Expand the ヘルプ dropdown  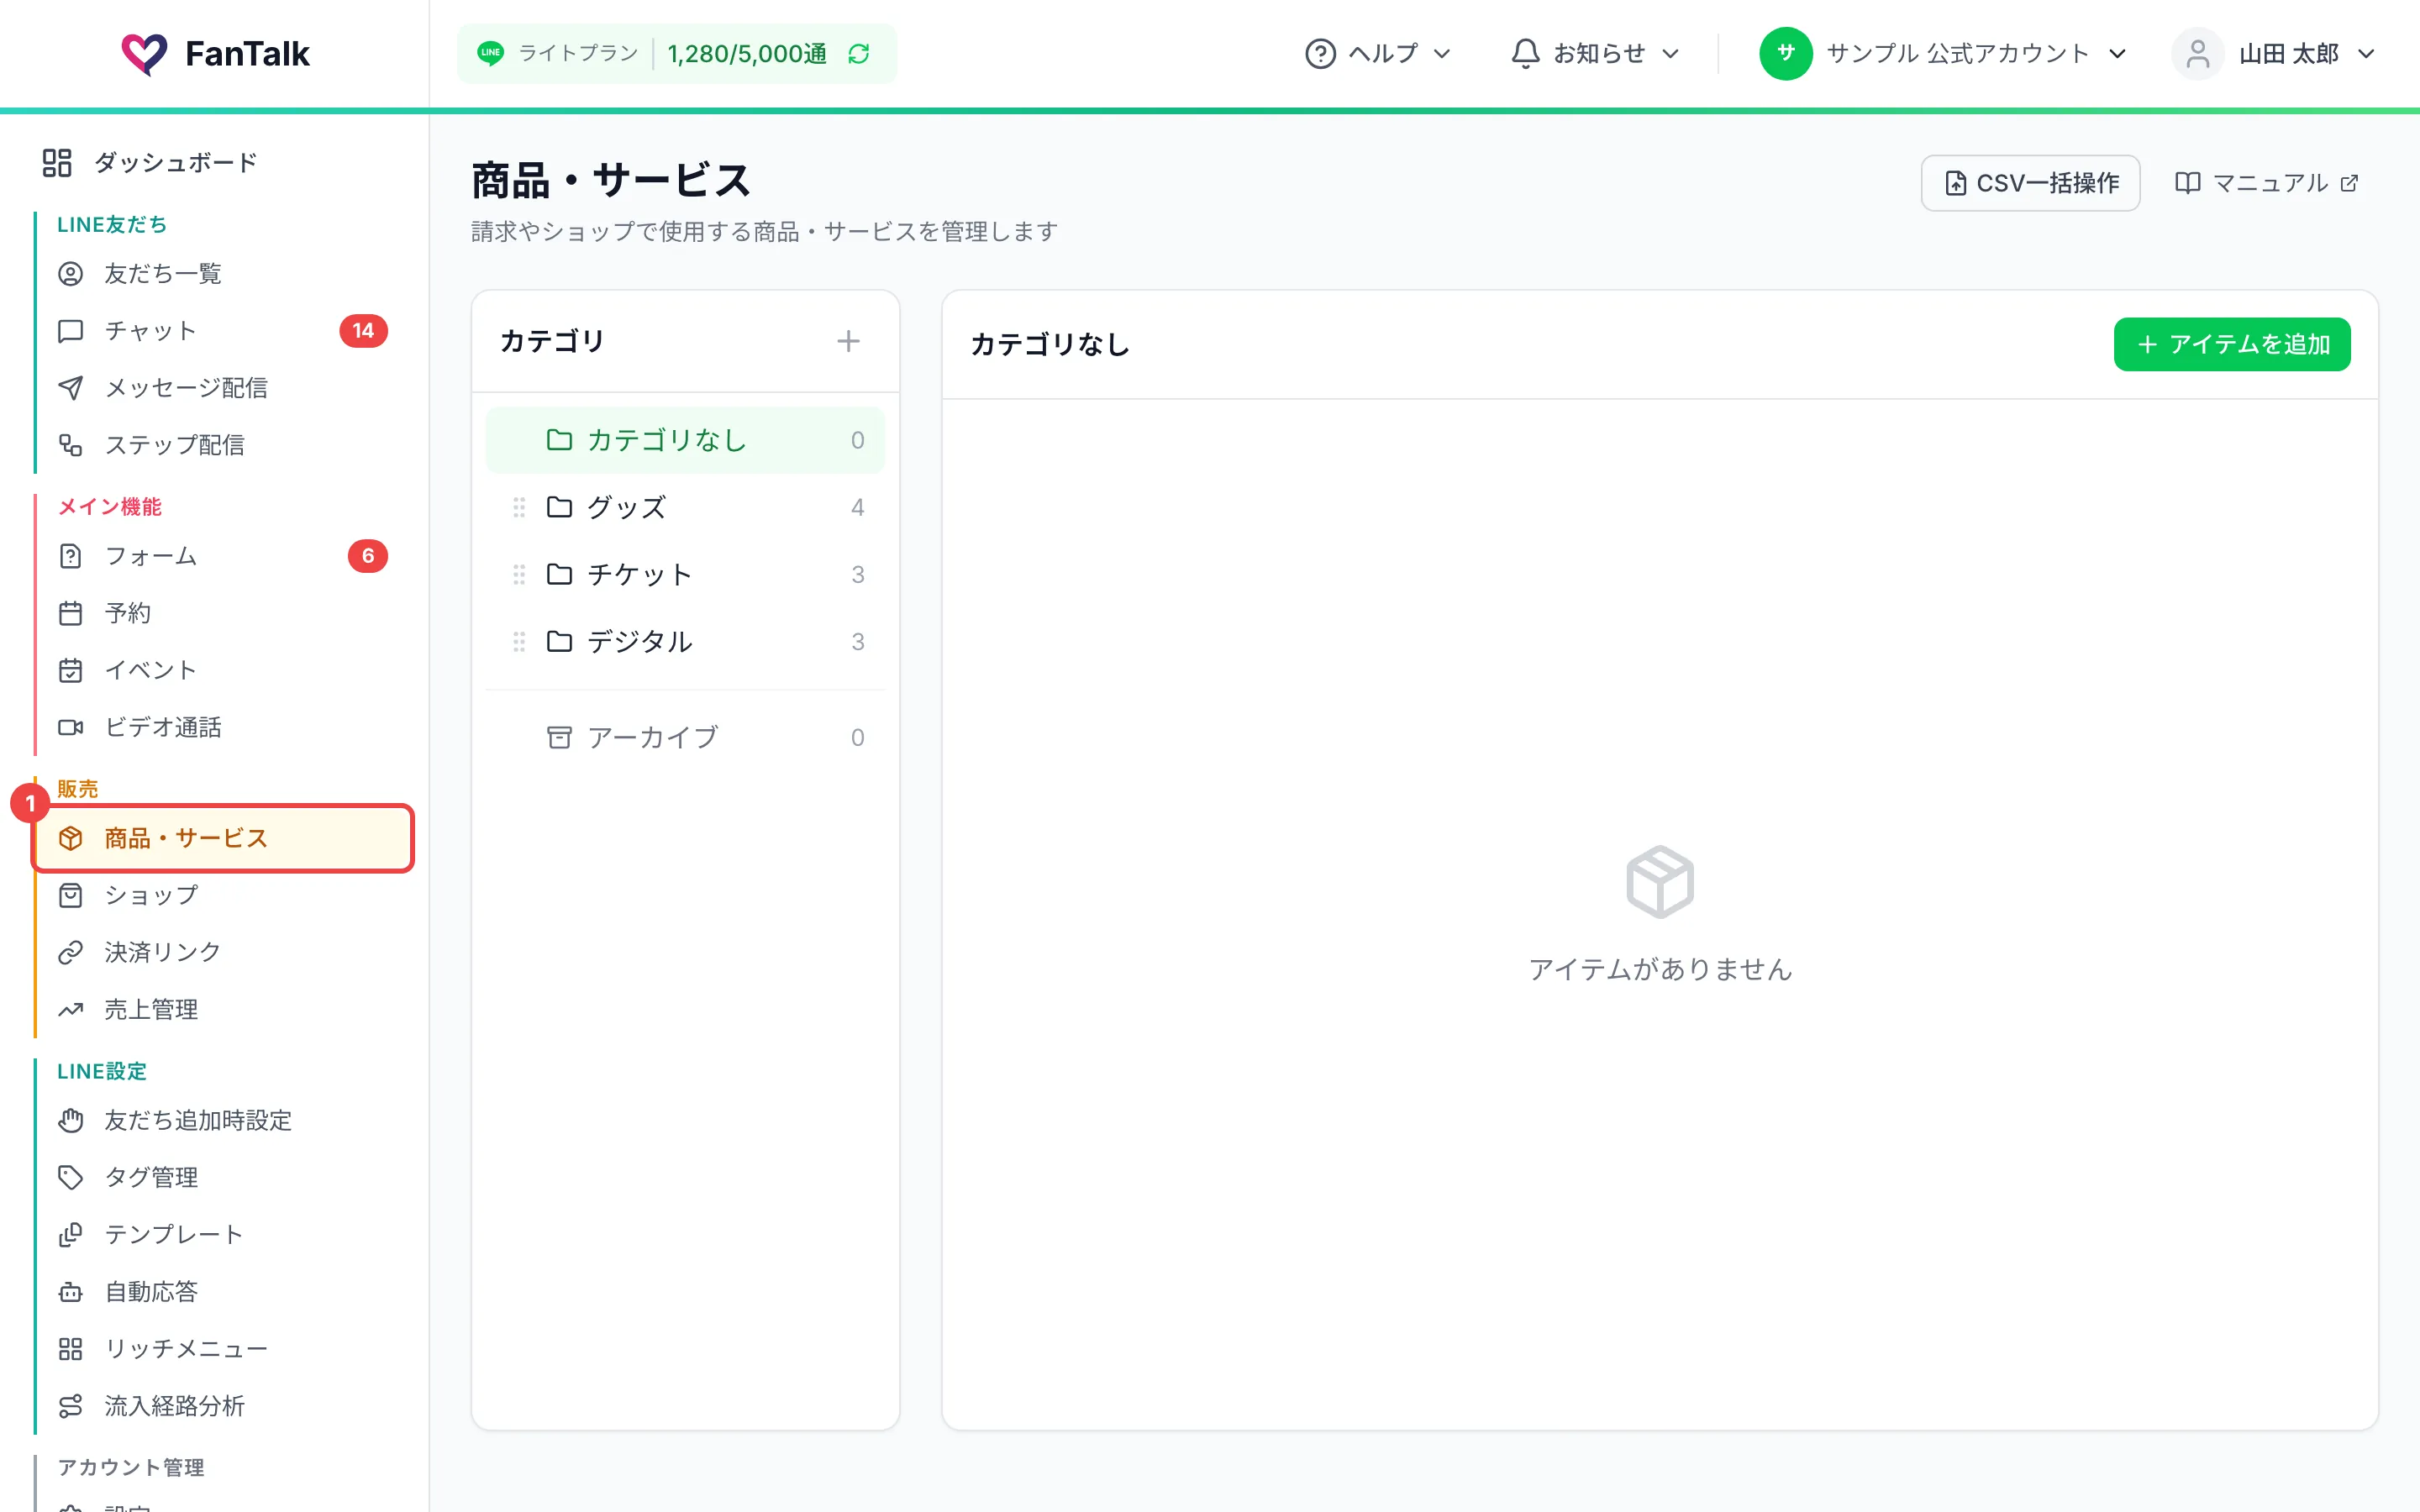click(1378, 54)
